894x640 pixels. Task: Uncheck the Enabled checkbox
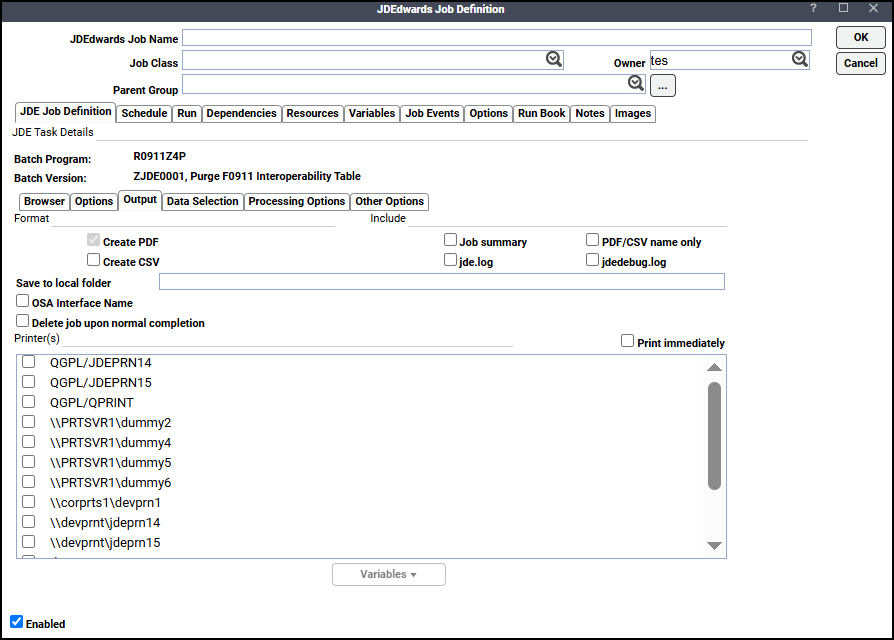tap(17, 622)
